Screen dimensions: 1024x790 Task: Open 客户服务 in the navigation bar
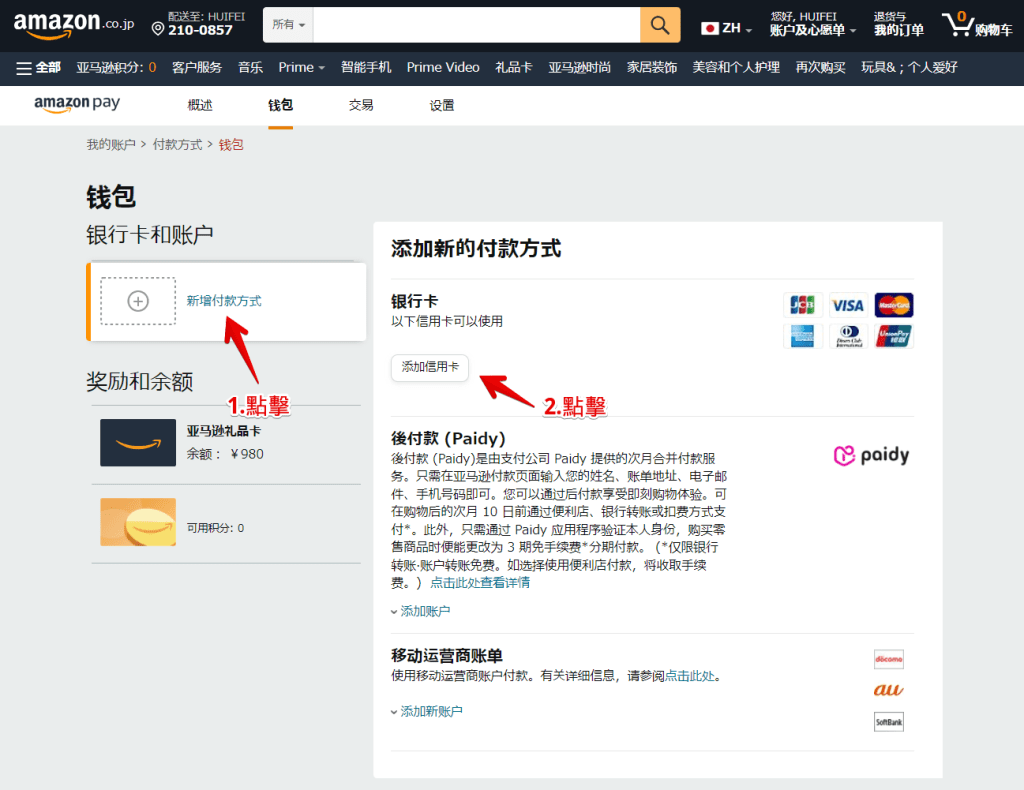coord(197,67)
